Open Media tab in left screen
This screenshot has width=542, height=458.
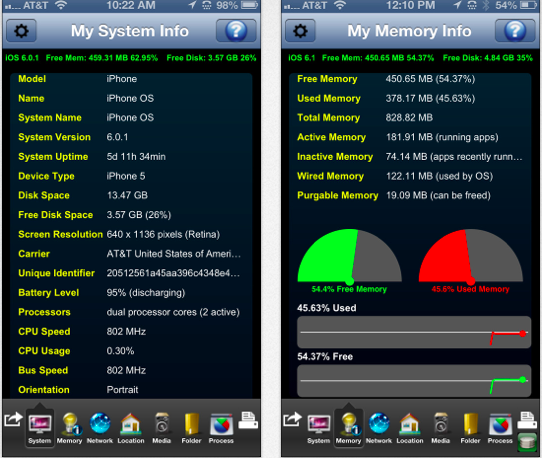point(161,428)
